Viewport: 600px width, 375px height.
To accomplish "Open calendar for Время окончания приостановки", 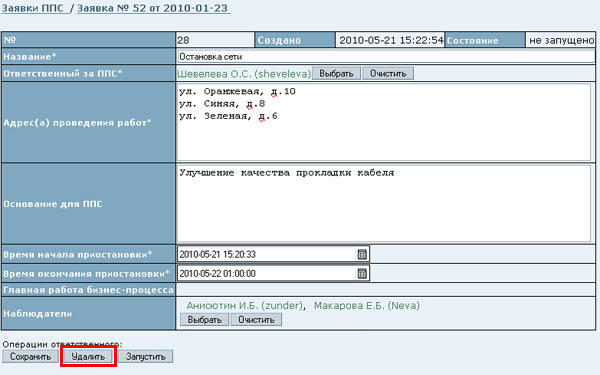I will 362,273.
